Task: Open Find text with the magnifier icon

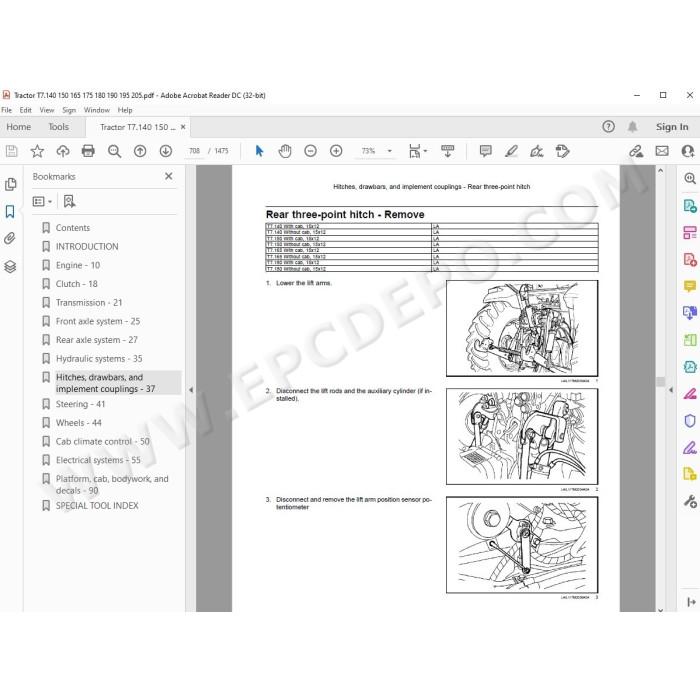Action: click(x=114, y=151)
